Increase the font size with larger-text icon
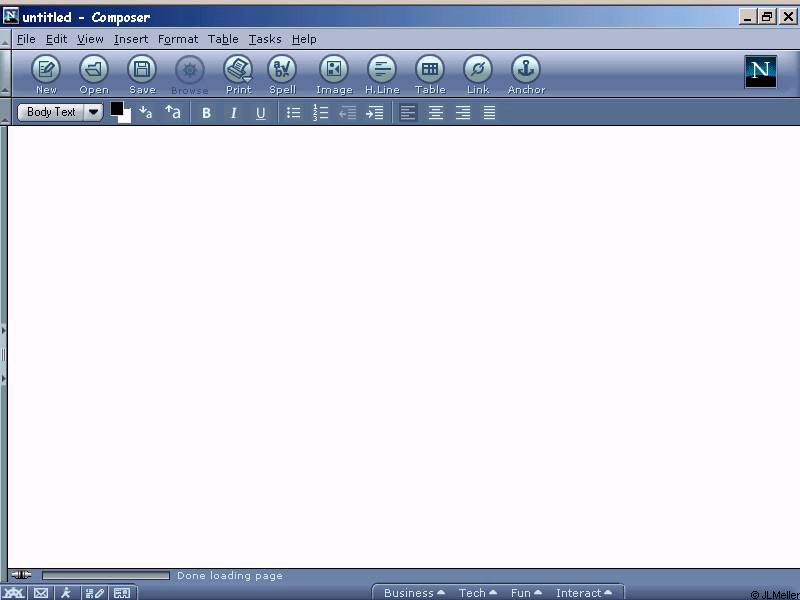The width and height of the screenshot is (800, 600). tap(173, 112)
